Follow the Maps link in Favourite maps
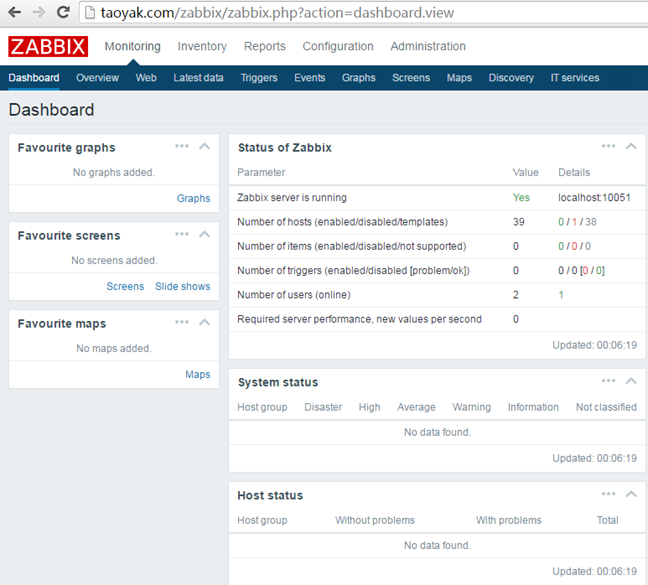 198,375
